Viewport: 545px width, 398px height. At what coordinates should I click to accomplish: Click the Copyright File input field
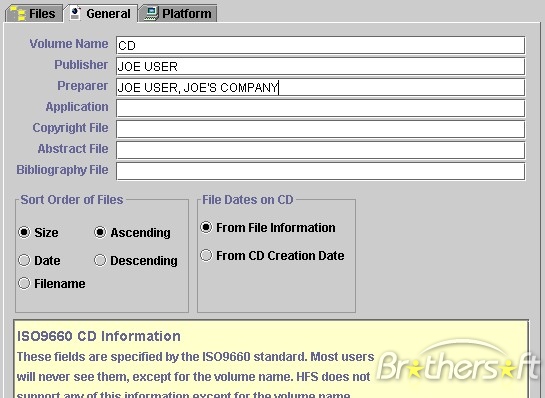coord(320,129)
